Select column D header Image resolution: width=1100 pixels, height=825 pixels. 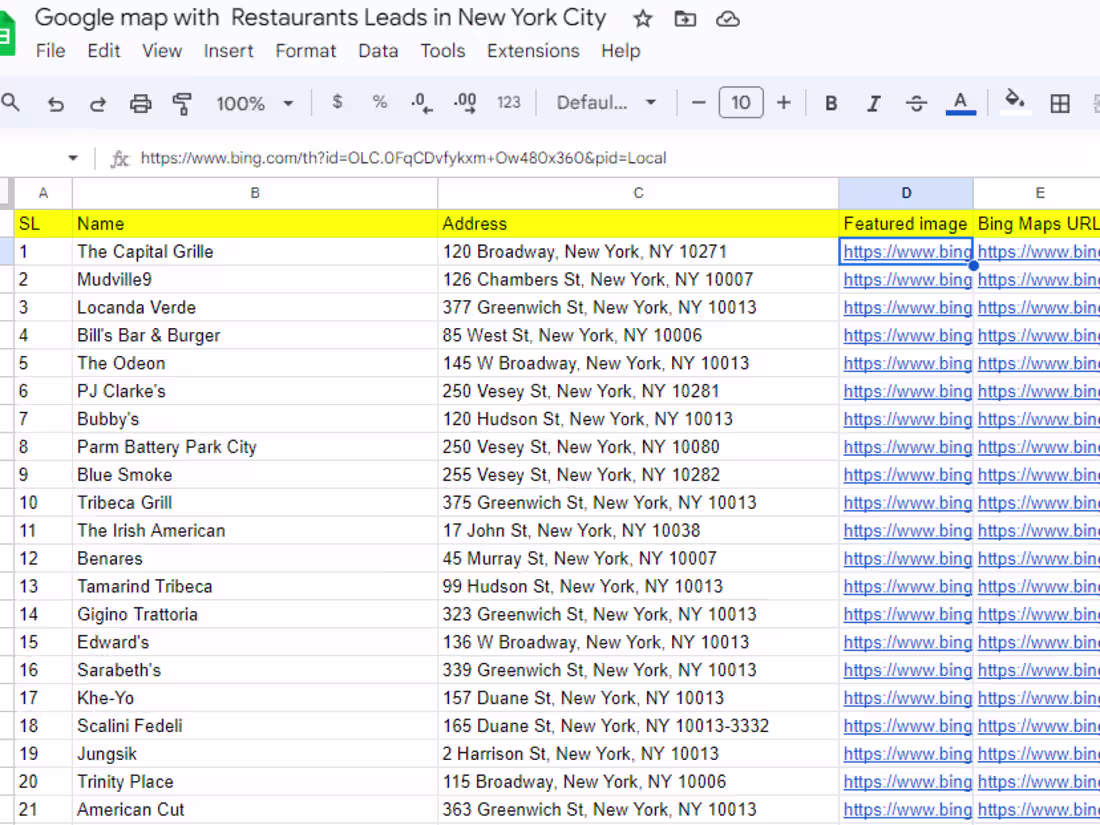[x=906, y=193]
